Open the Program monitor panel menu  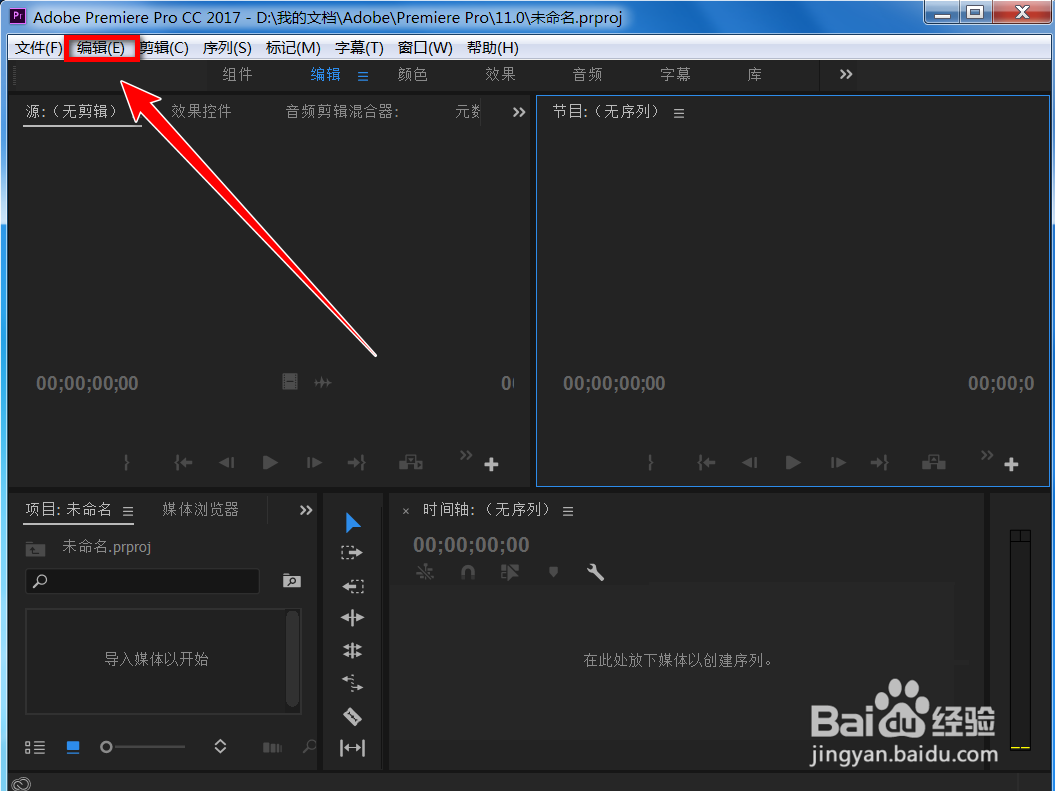(x=679, y=114)
